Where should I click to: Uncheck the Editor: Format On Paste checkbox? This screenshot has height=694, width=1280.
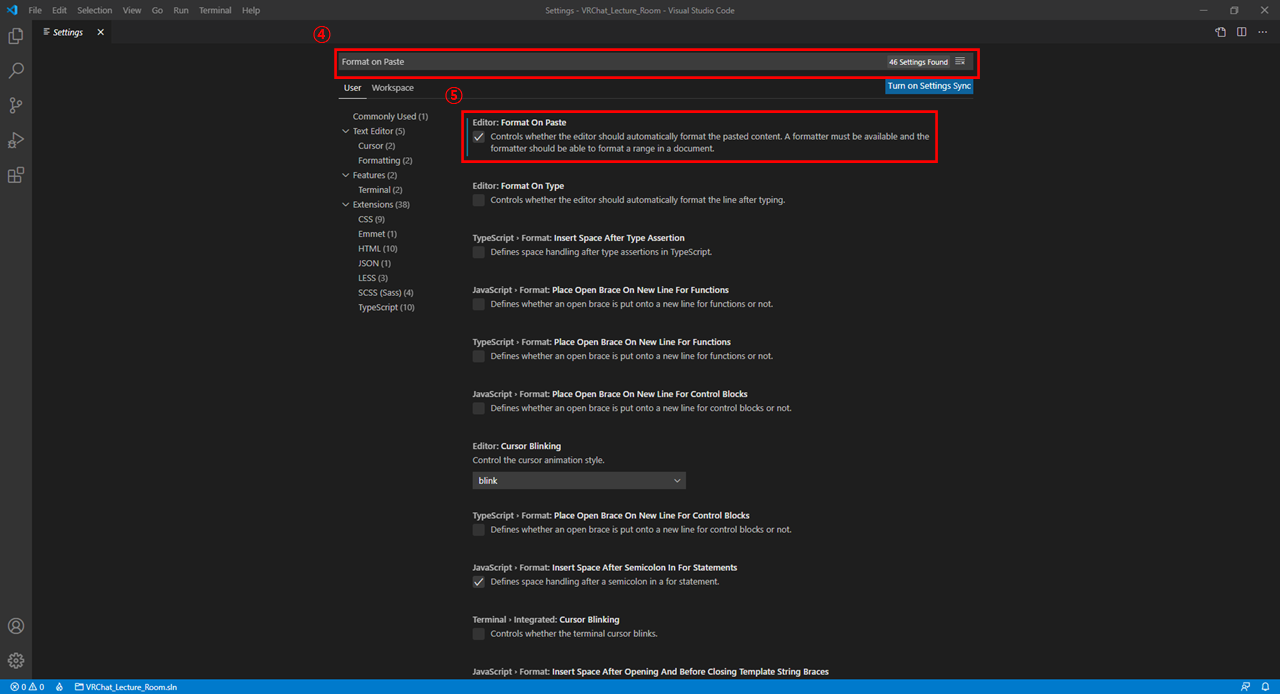[x=479, y=137]
